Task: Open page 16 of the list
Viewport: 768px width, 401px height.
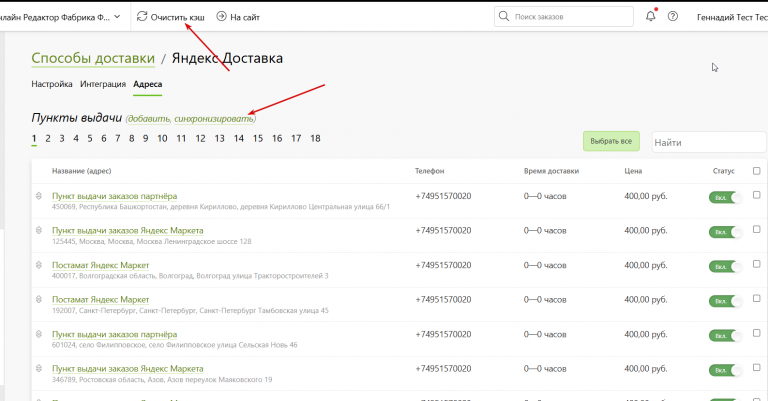Action: tap(277, 139)
